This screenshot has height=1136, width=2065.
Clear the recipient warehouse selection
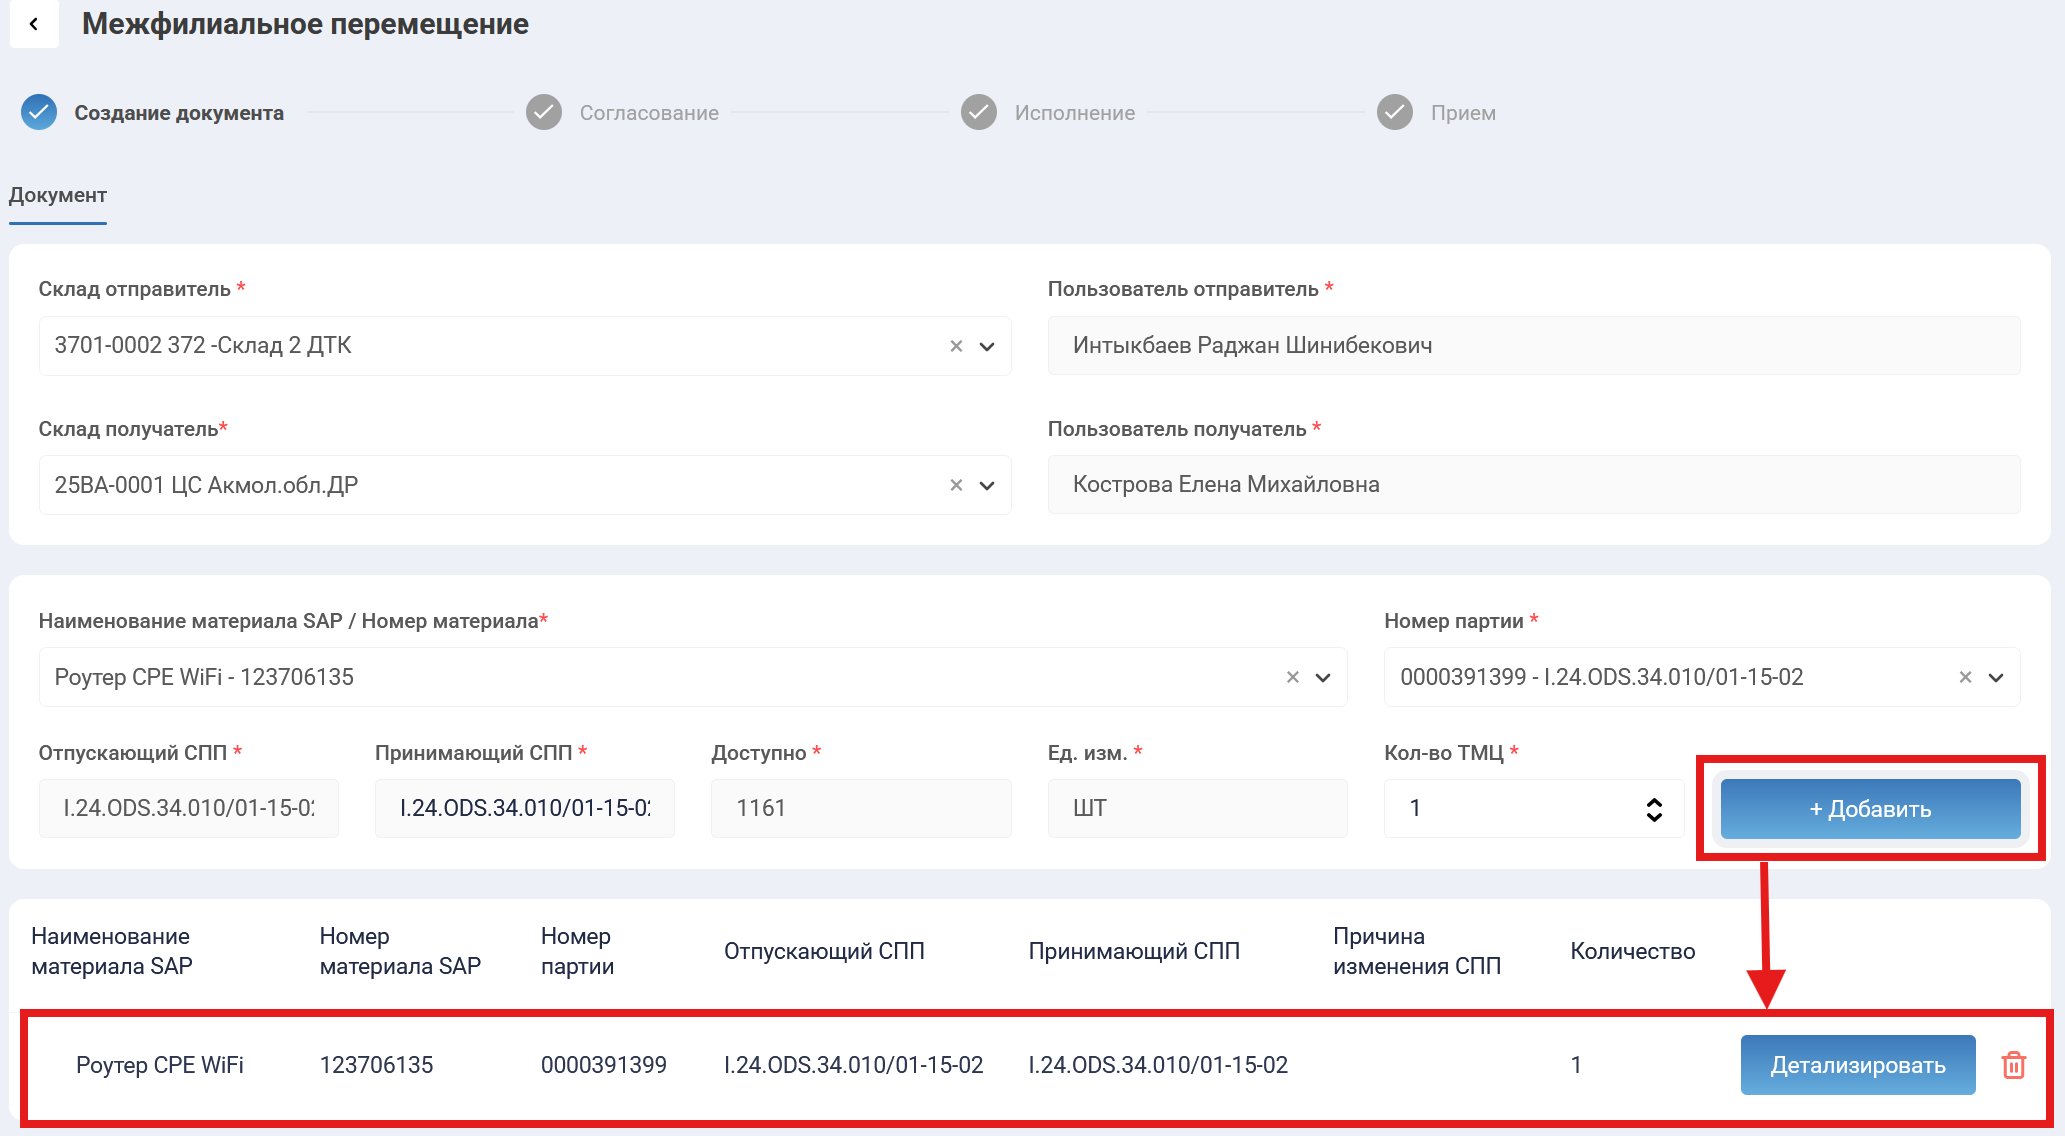[956, 485]
